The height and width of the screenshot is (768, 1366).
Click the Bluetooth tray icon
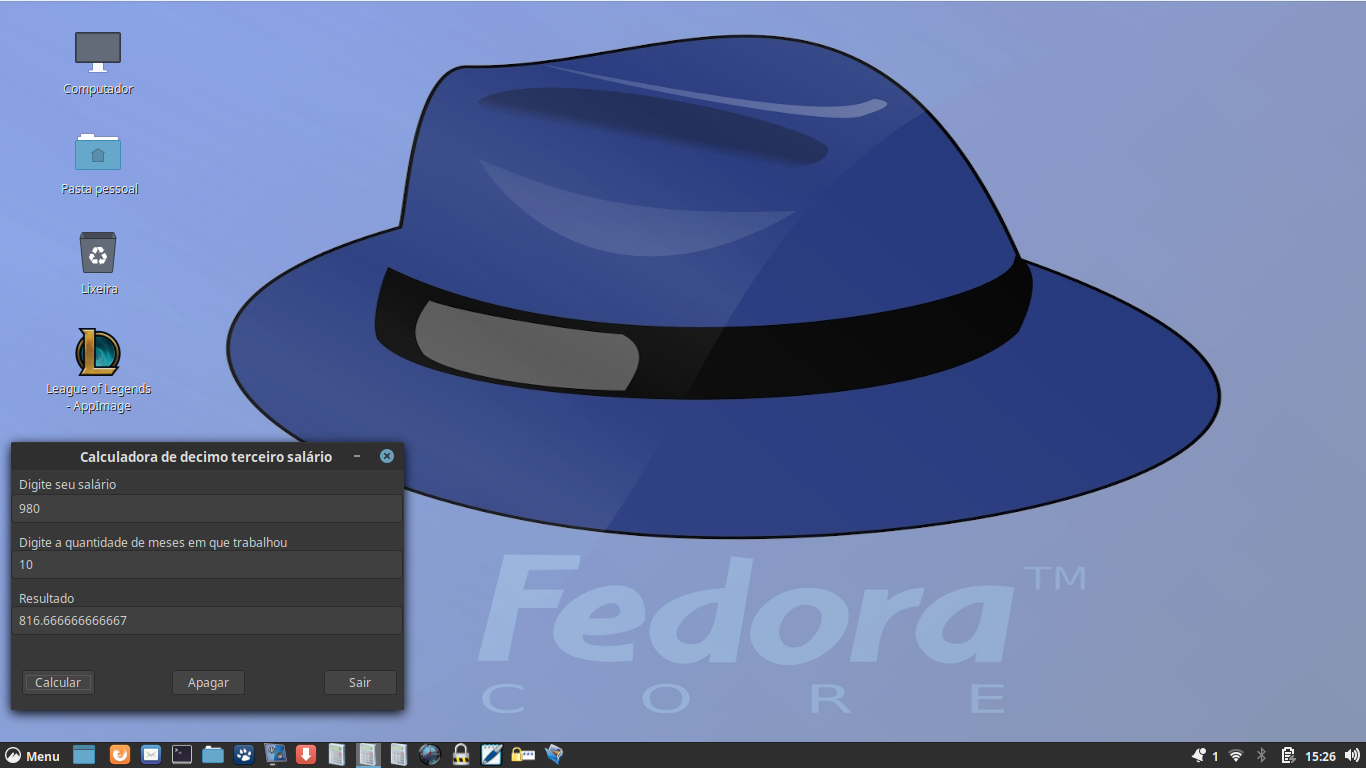[1262, 756]
